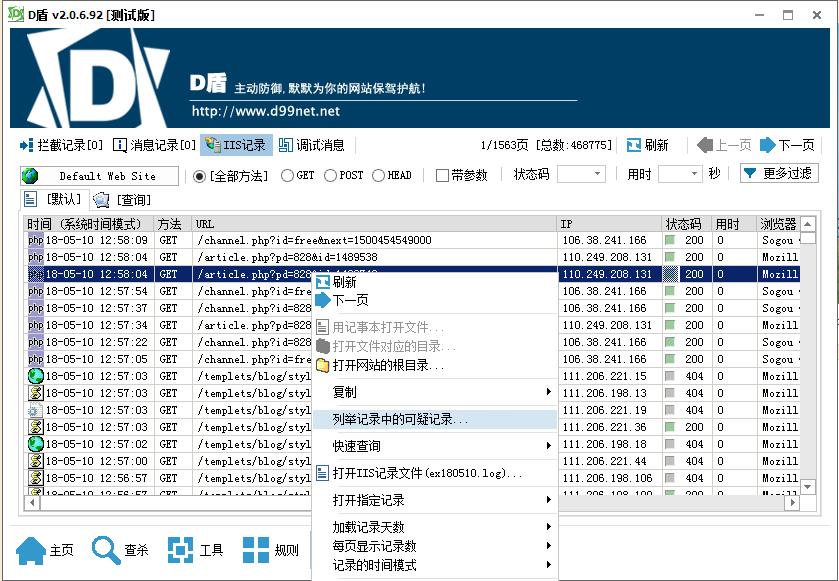This screenshot has width=839, height=581.
Task: Click the Default Web Site selector
Action: point(100,176)
